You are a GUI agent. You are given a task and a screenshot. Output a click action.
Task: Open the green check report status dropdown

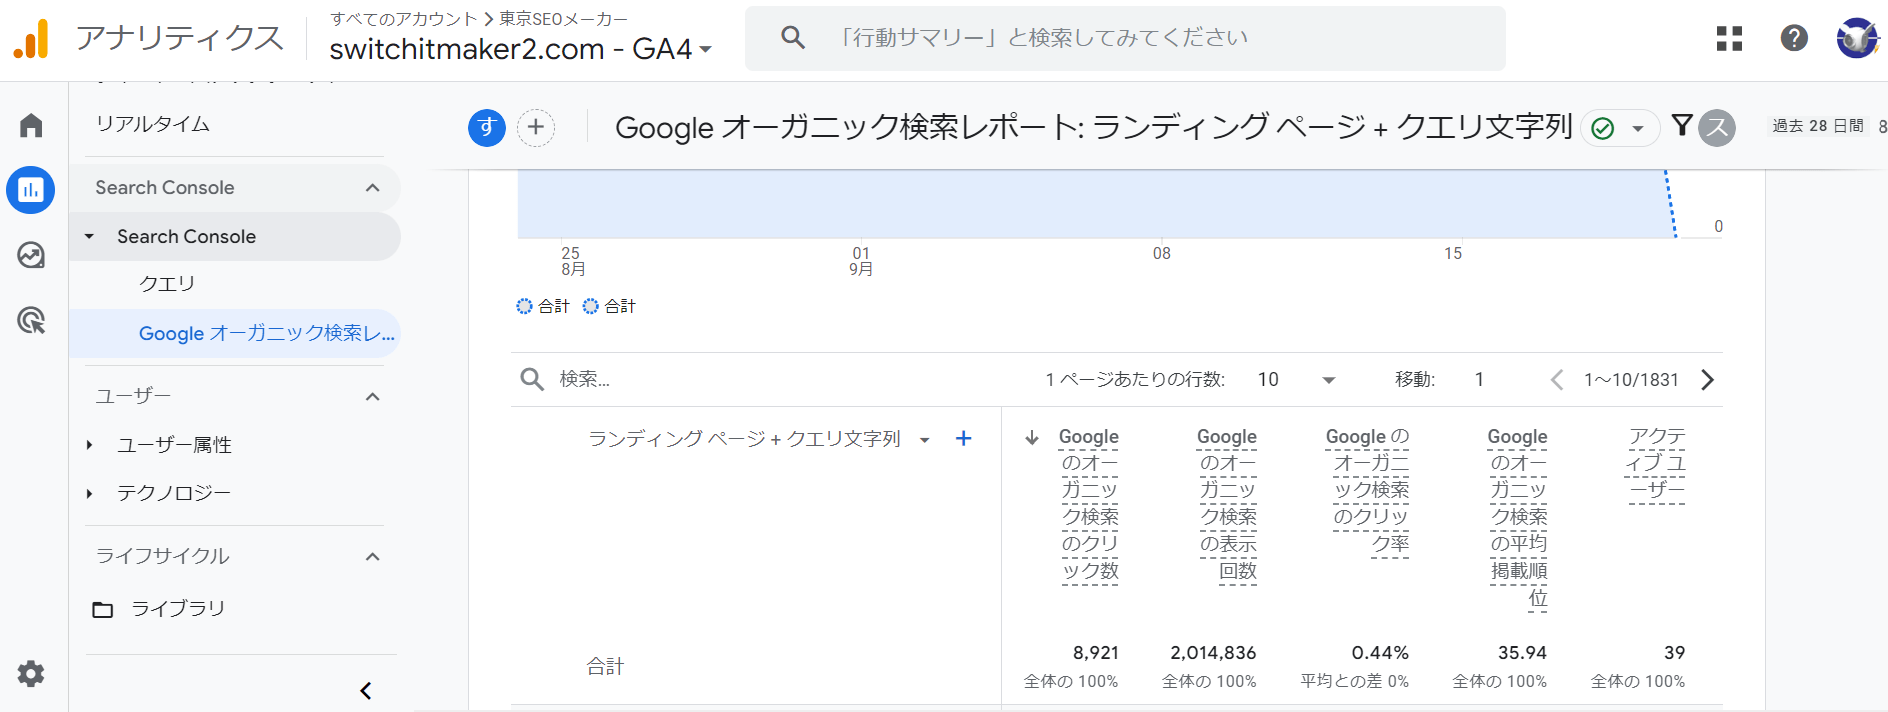(x=1620, y=128)
